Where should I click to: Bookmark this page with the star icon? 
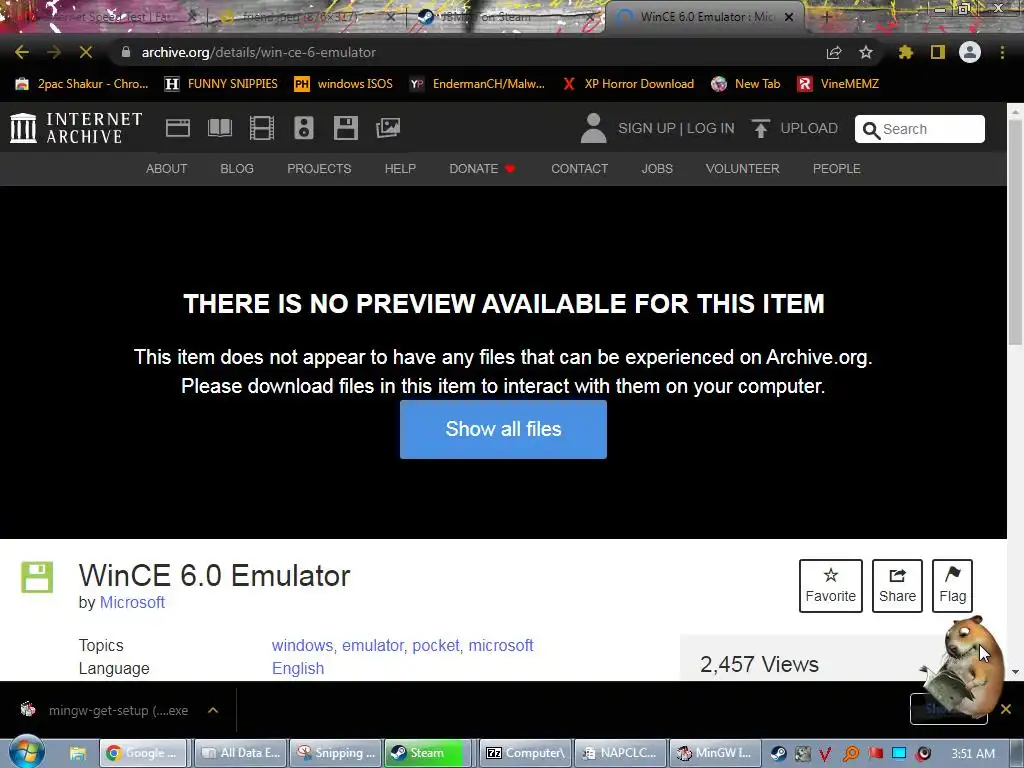[866, 52]
